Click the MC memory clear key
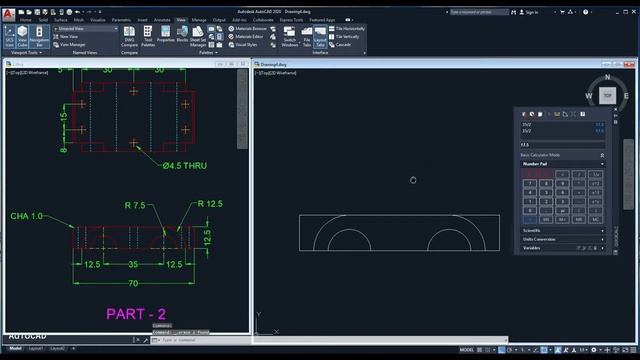This screenshot has height=360, width=640. coord(596,220)
